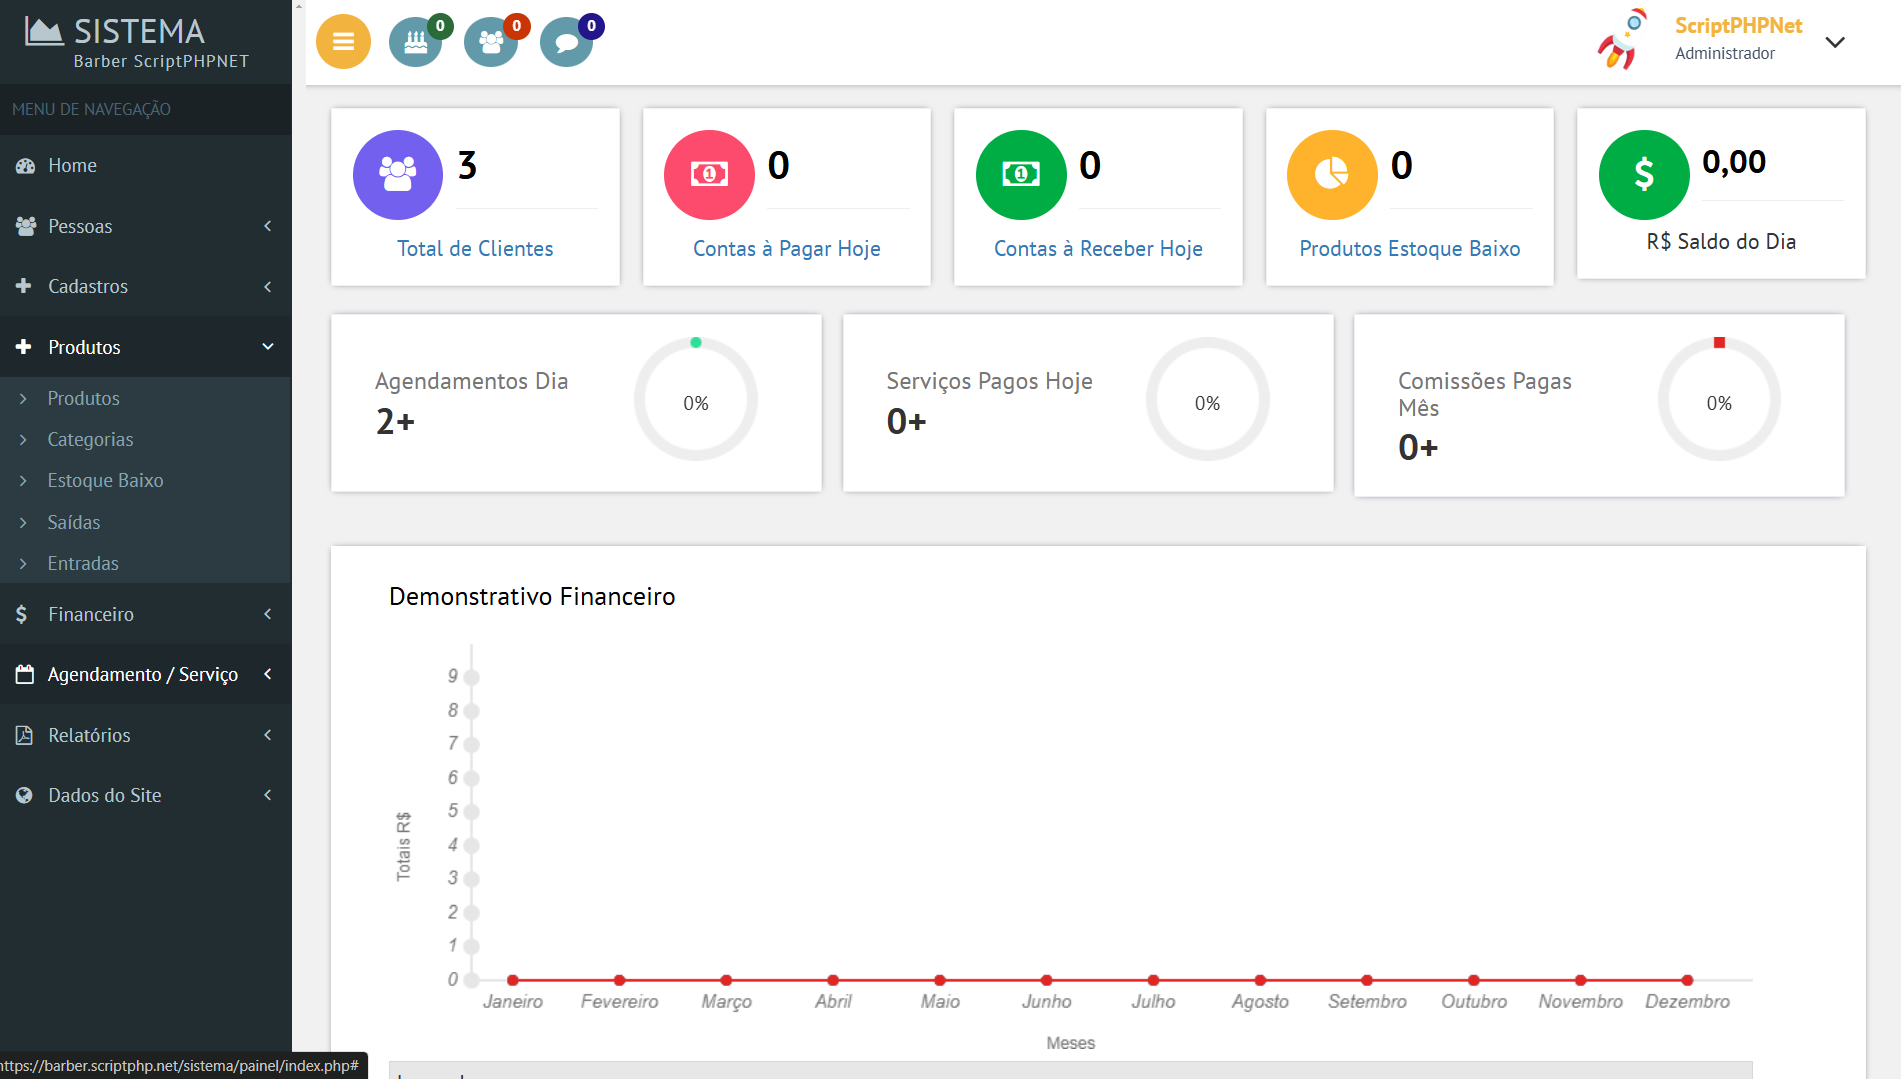Viewport: 1901px width, 1079px height.
Task: Open the ScriptPHPNet user dropdown arrow
Action: pyautogui.click(x=1835, y=42)
